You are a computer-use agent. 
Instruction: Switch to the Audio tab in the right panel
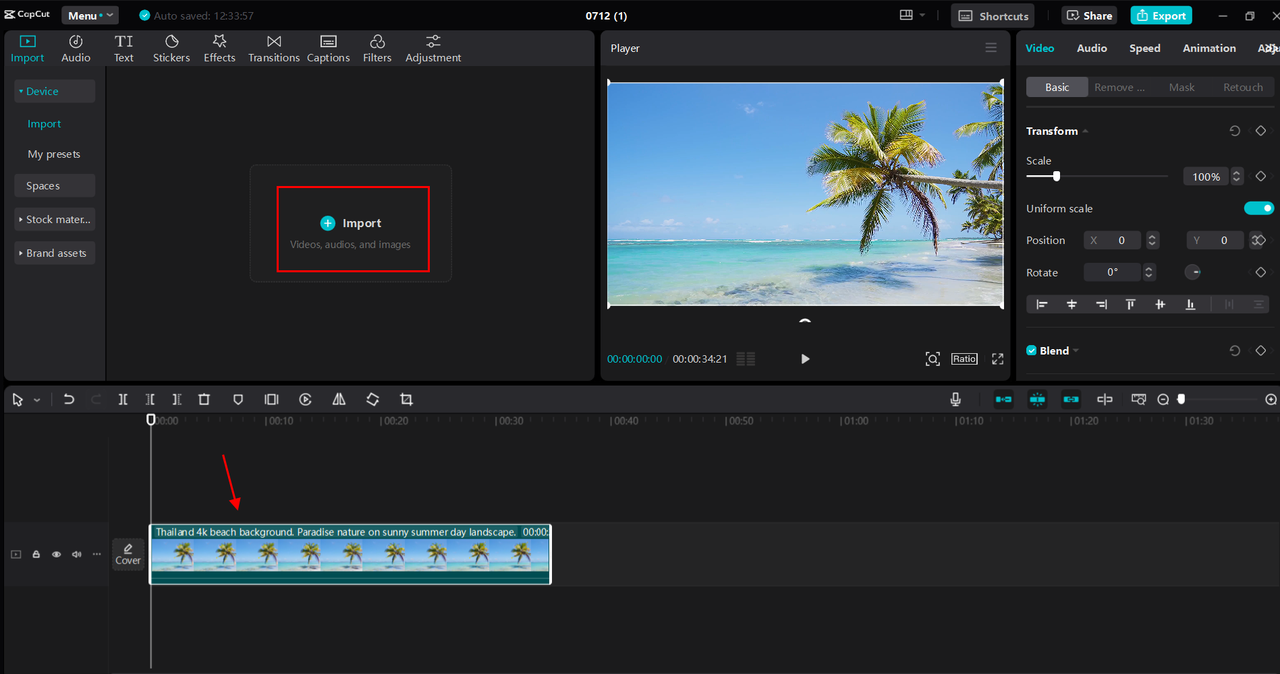1091,48
